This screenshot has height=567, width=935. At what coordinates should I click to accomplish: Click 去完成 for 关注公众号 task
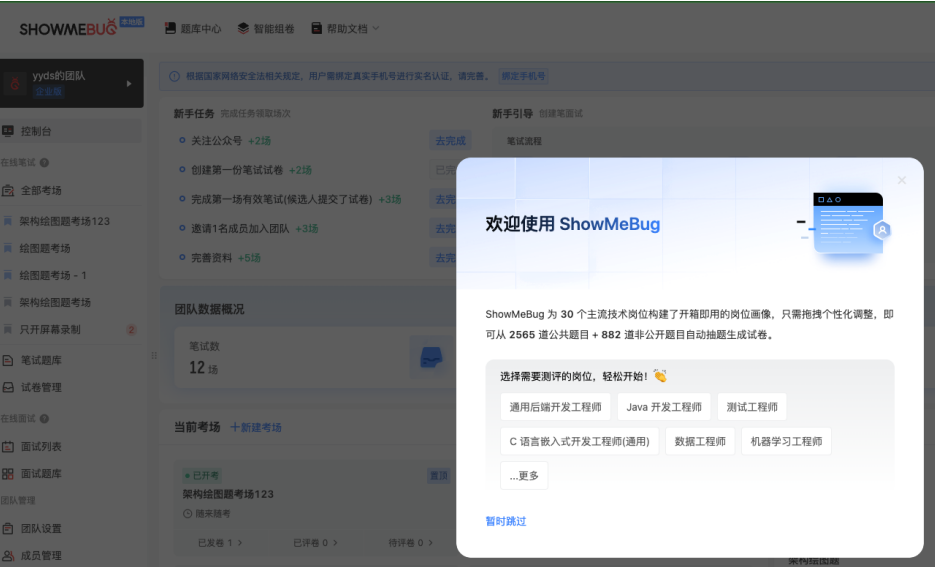click(x=450, y=141)
